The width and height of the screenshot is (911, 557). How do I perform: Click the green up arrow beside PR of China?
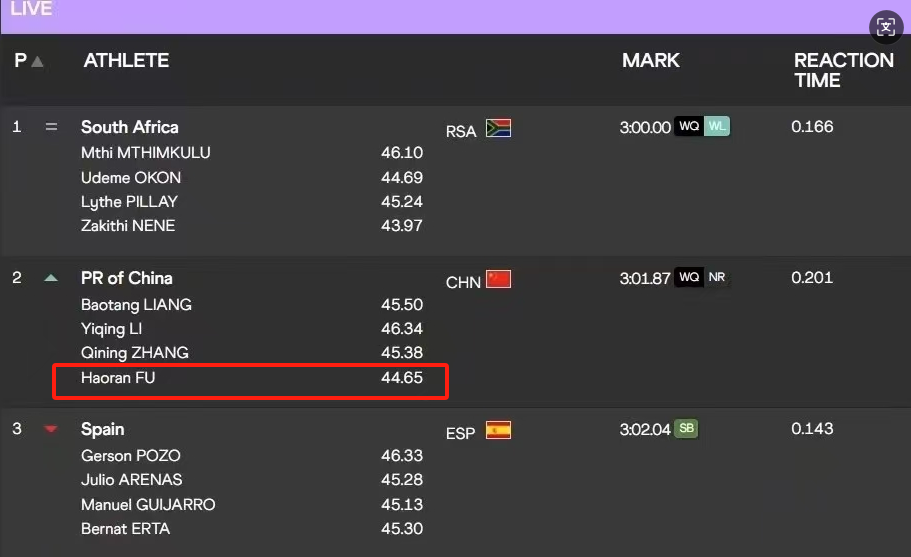tap(51, 278)
